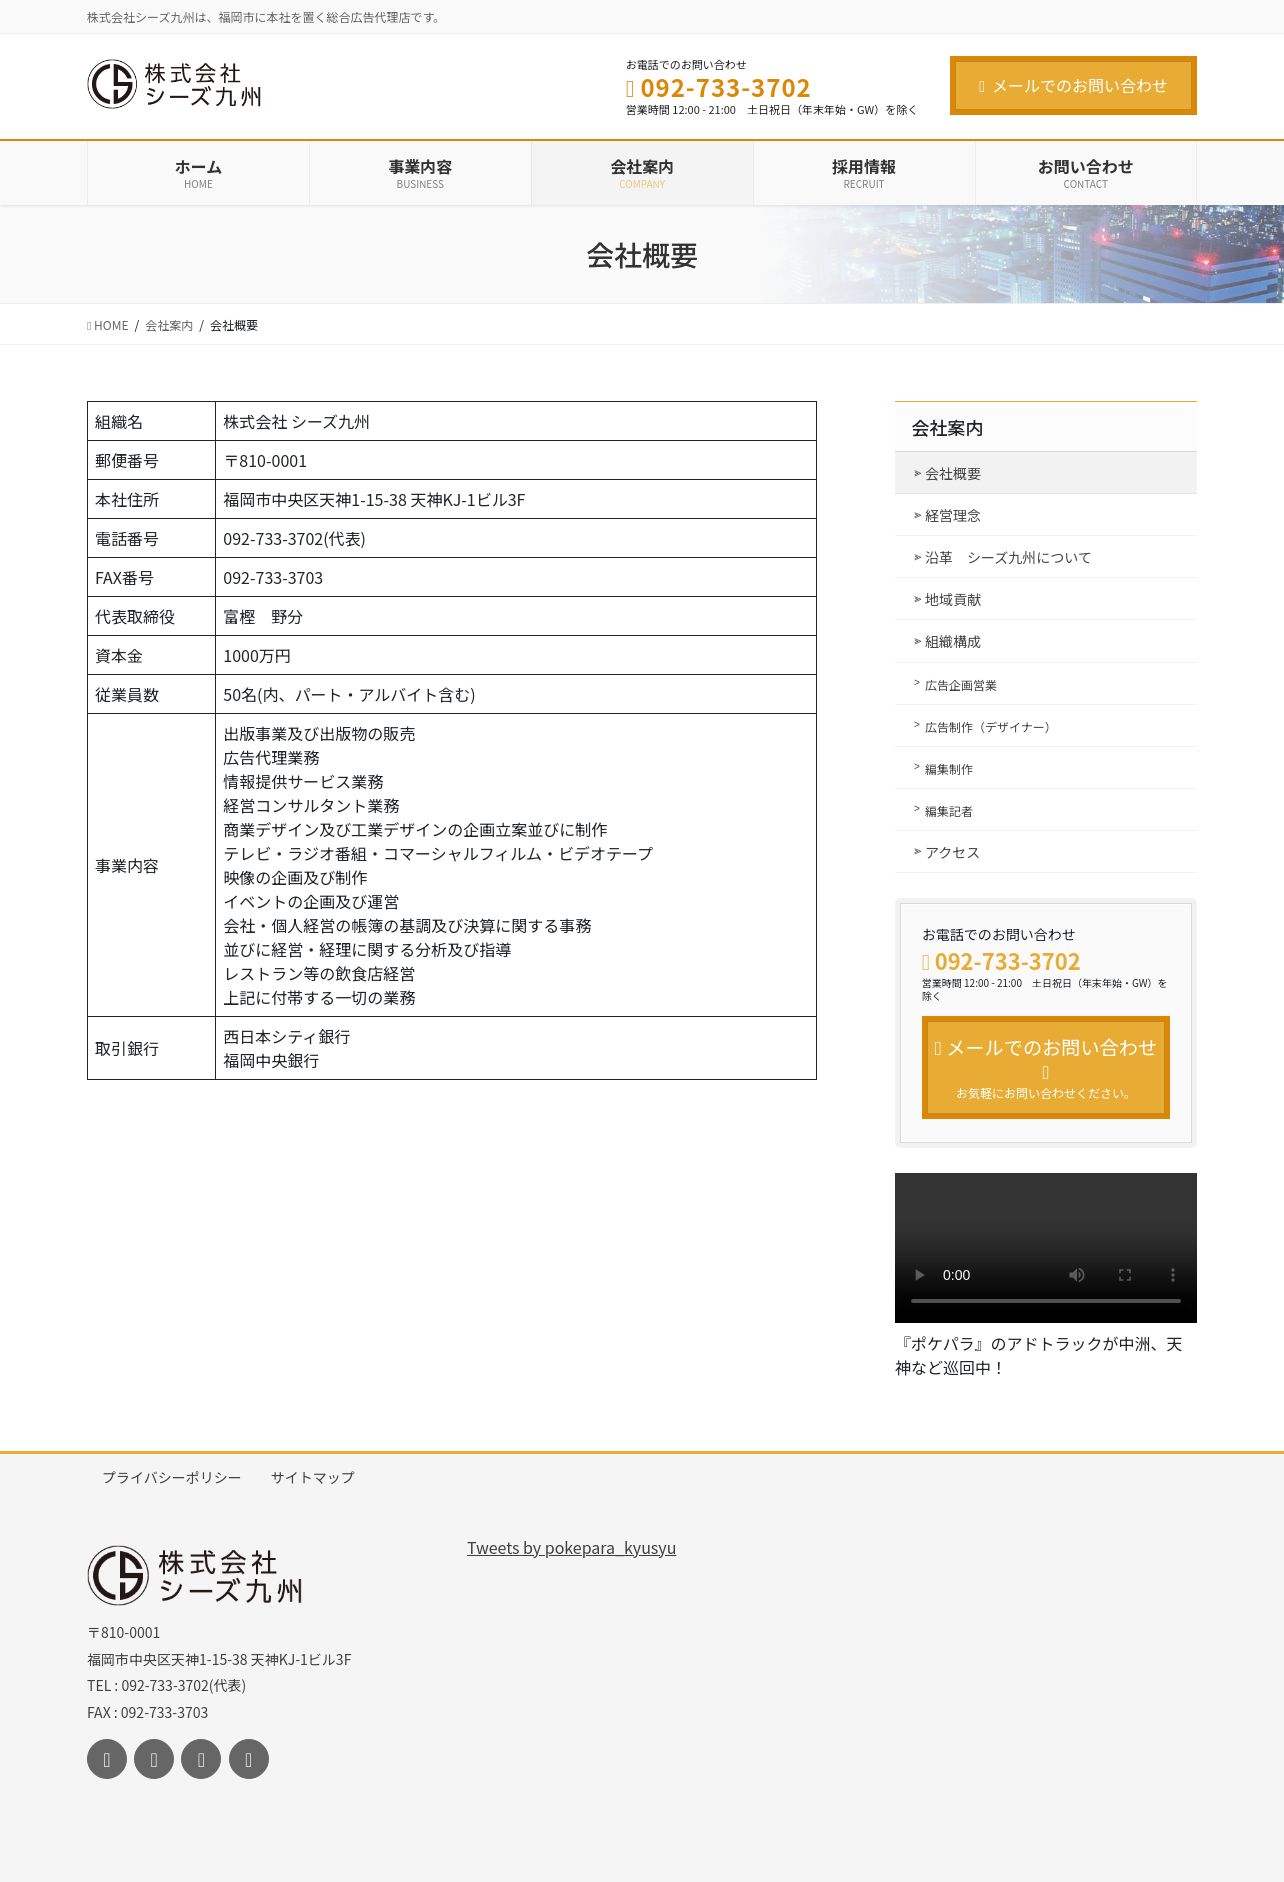Click the fourth footer social icon
This screenshot has width=1284, height=1882.
click(x=249, y=1759)
